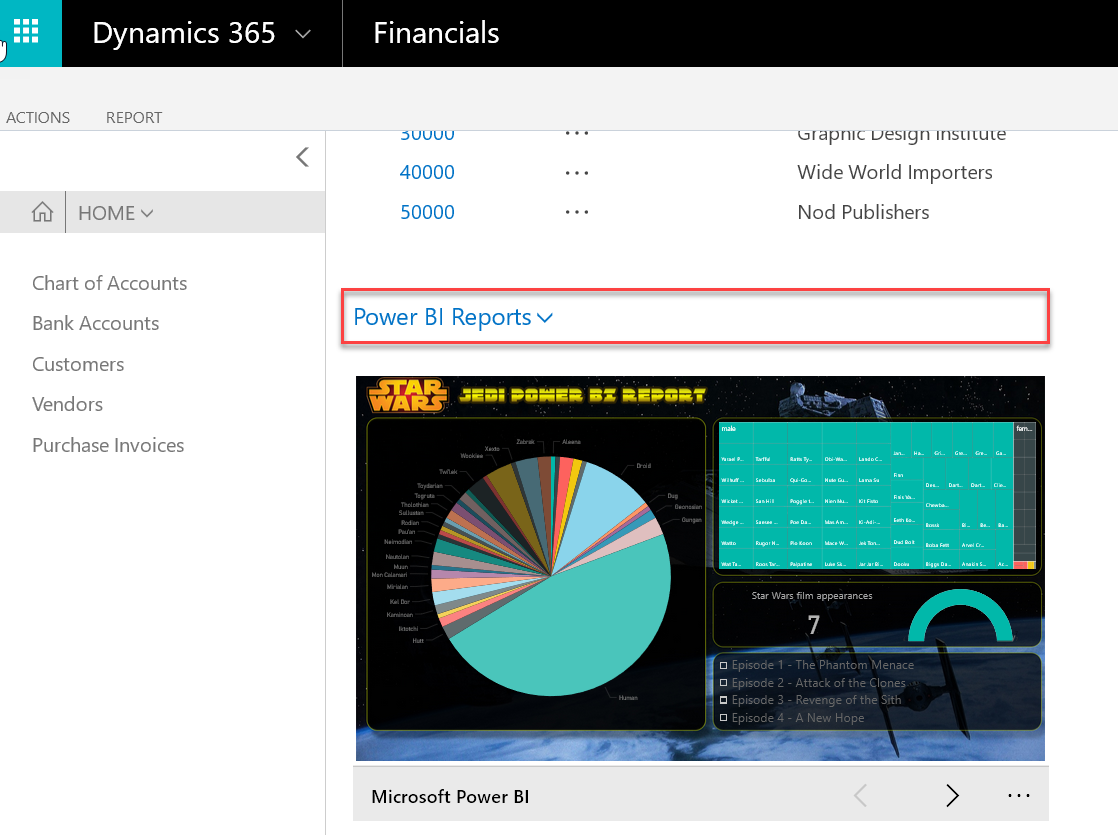Open customer number 50000
The height and width of the screenshot is (835, 1118).
pyautogui.click(x=427, y=212)
